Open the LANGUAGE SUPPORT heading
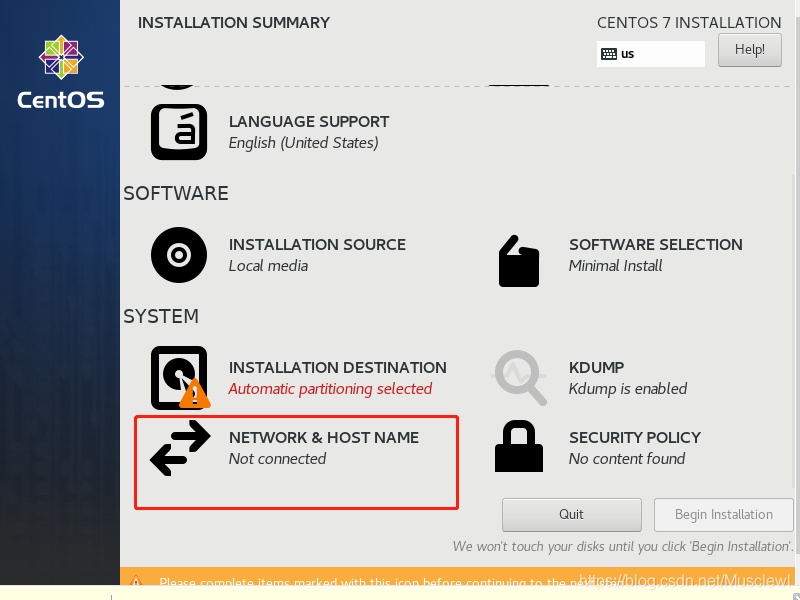800x600 pixels. 309,122
